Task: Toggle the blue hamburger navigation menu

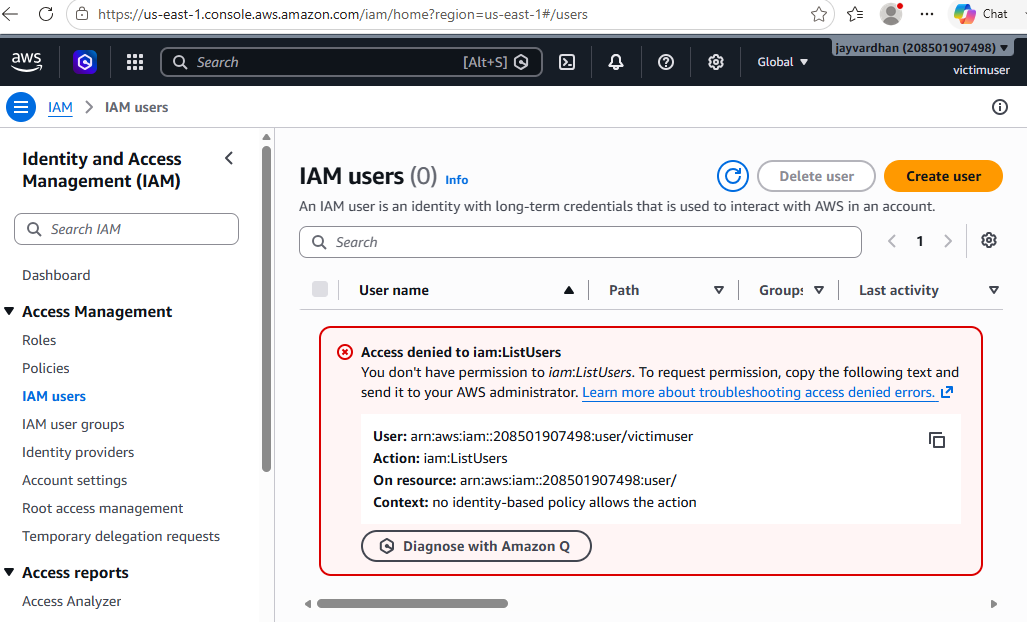Action: 21,107
